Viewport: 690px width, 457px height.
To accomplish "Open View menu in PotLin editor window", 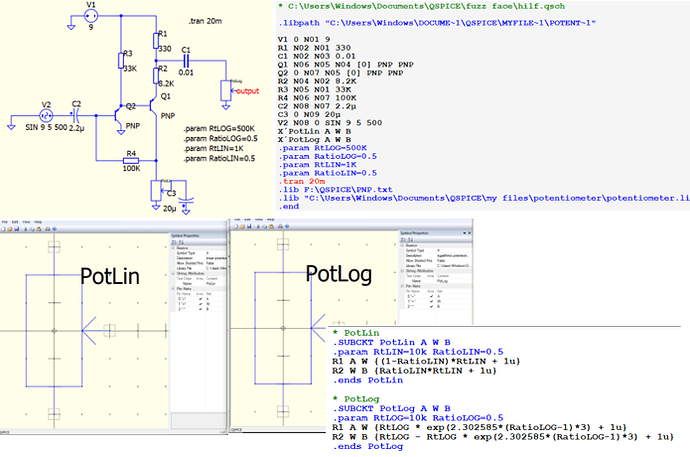I will click(x=26, y=222).
